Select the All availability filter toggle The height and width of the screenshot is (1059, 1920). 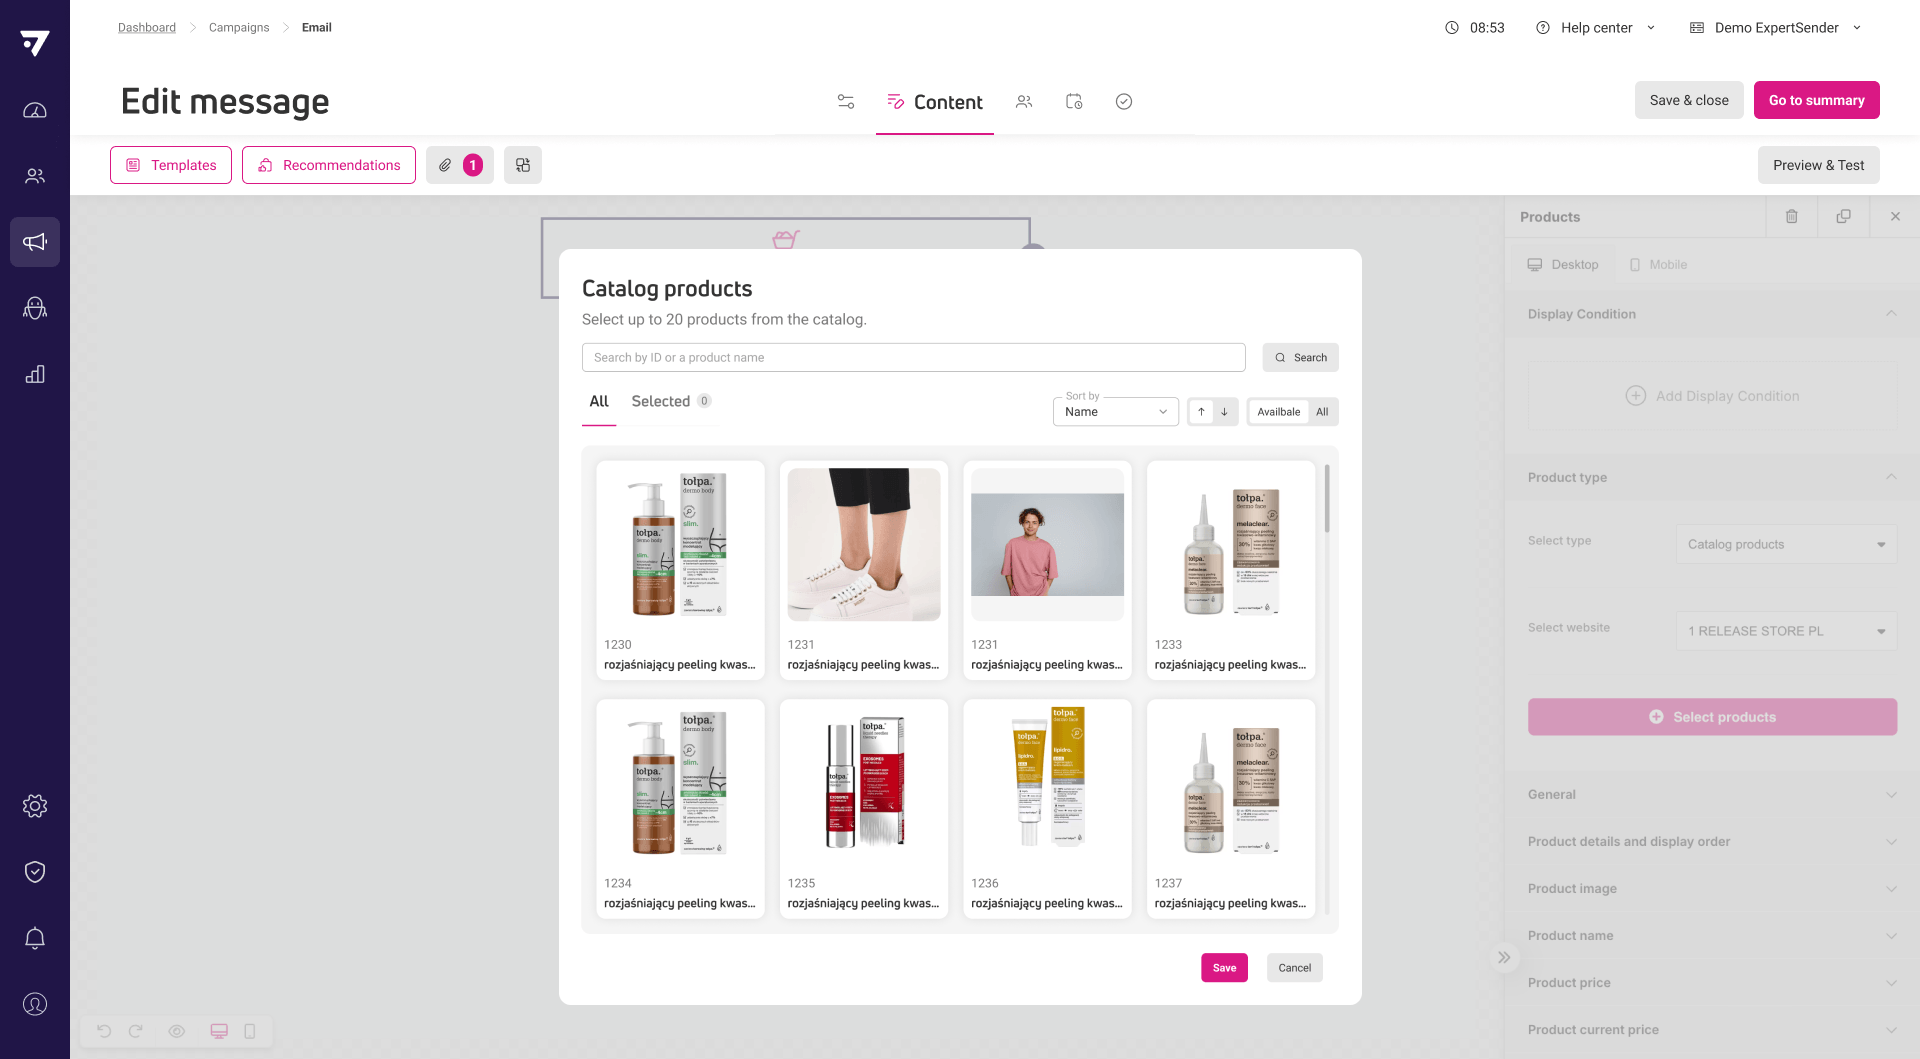(x=1322, y=412)
